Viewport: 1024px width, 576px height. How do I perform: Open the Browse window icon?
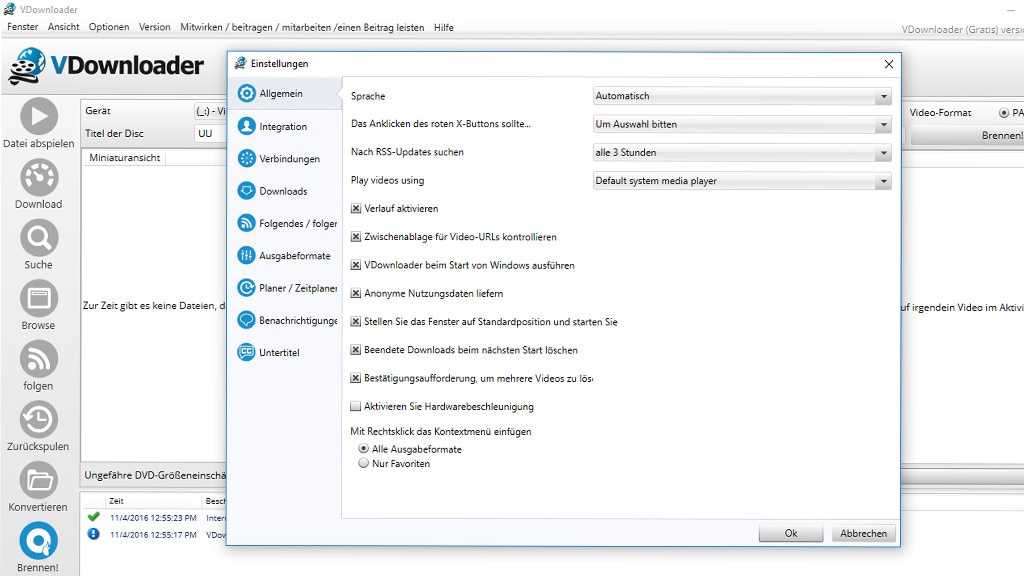tap(39, 298)
